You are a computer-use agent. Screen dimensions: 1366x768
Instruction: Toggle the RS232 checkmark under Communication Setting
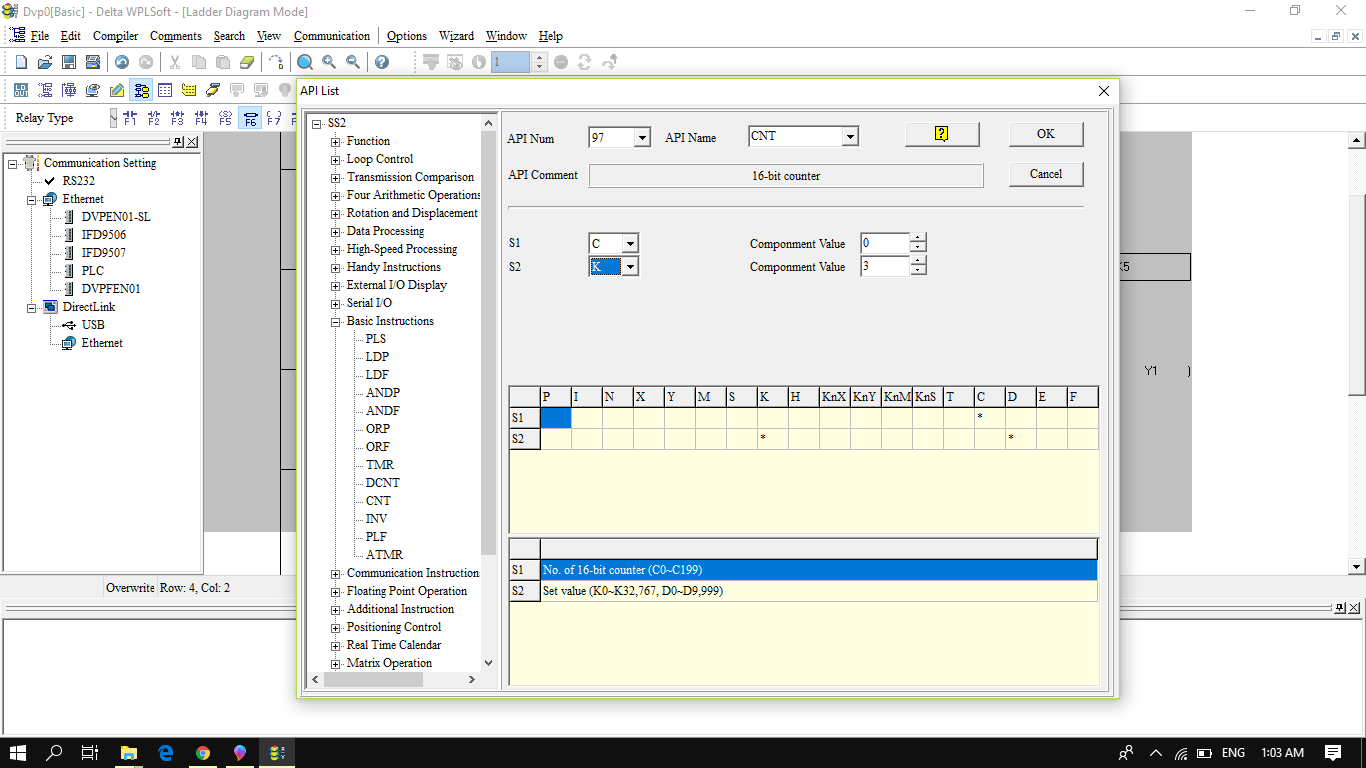pyautogui.click(x=48, y=180)
